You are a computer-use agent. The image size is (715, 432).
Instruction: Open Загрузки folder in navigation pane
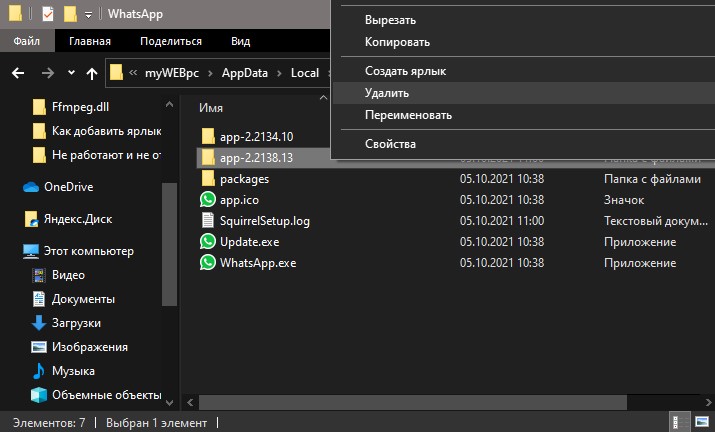click(x=76, y=323)
